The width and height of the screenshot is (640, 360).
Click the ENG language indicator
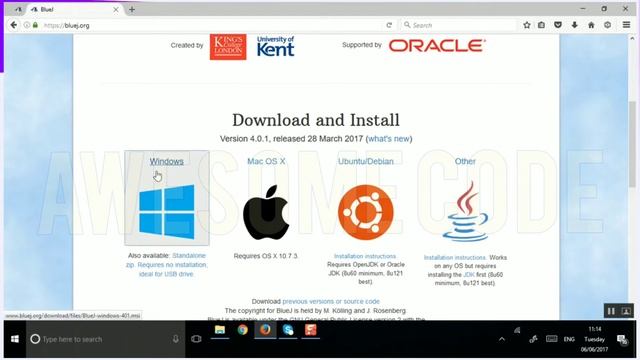click(x=569, y=339)
